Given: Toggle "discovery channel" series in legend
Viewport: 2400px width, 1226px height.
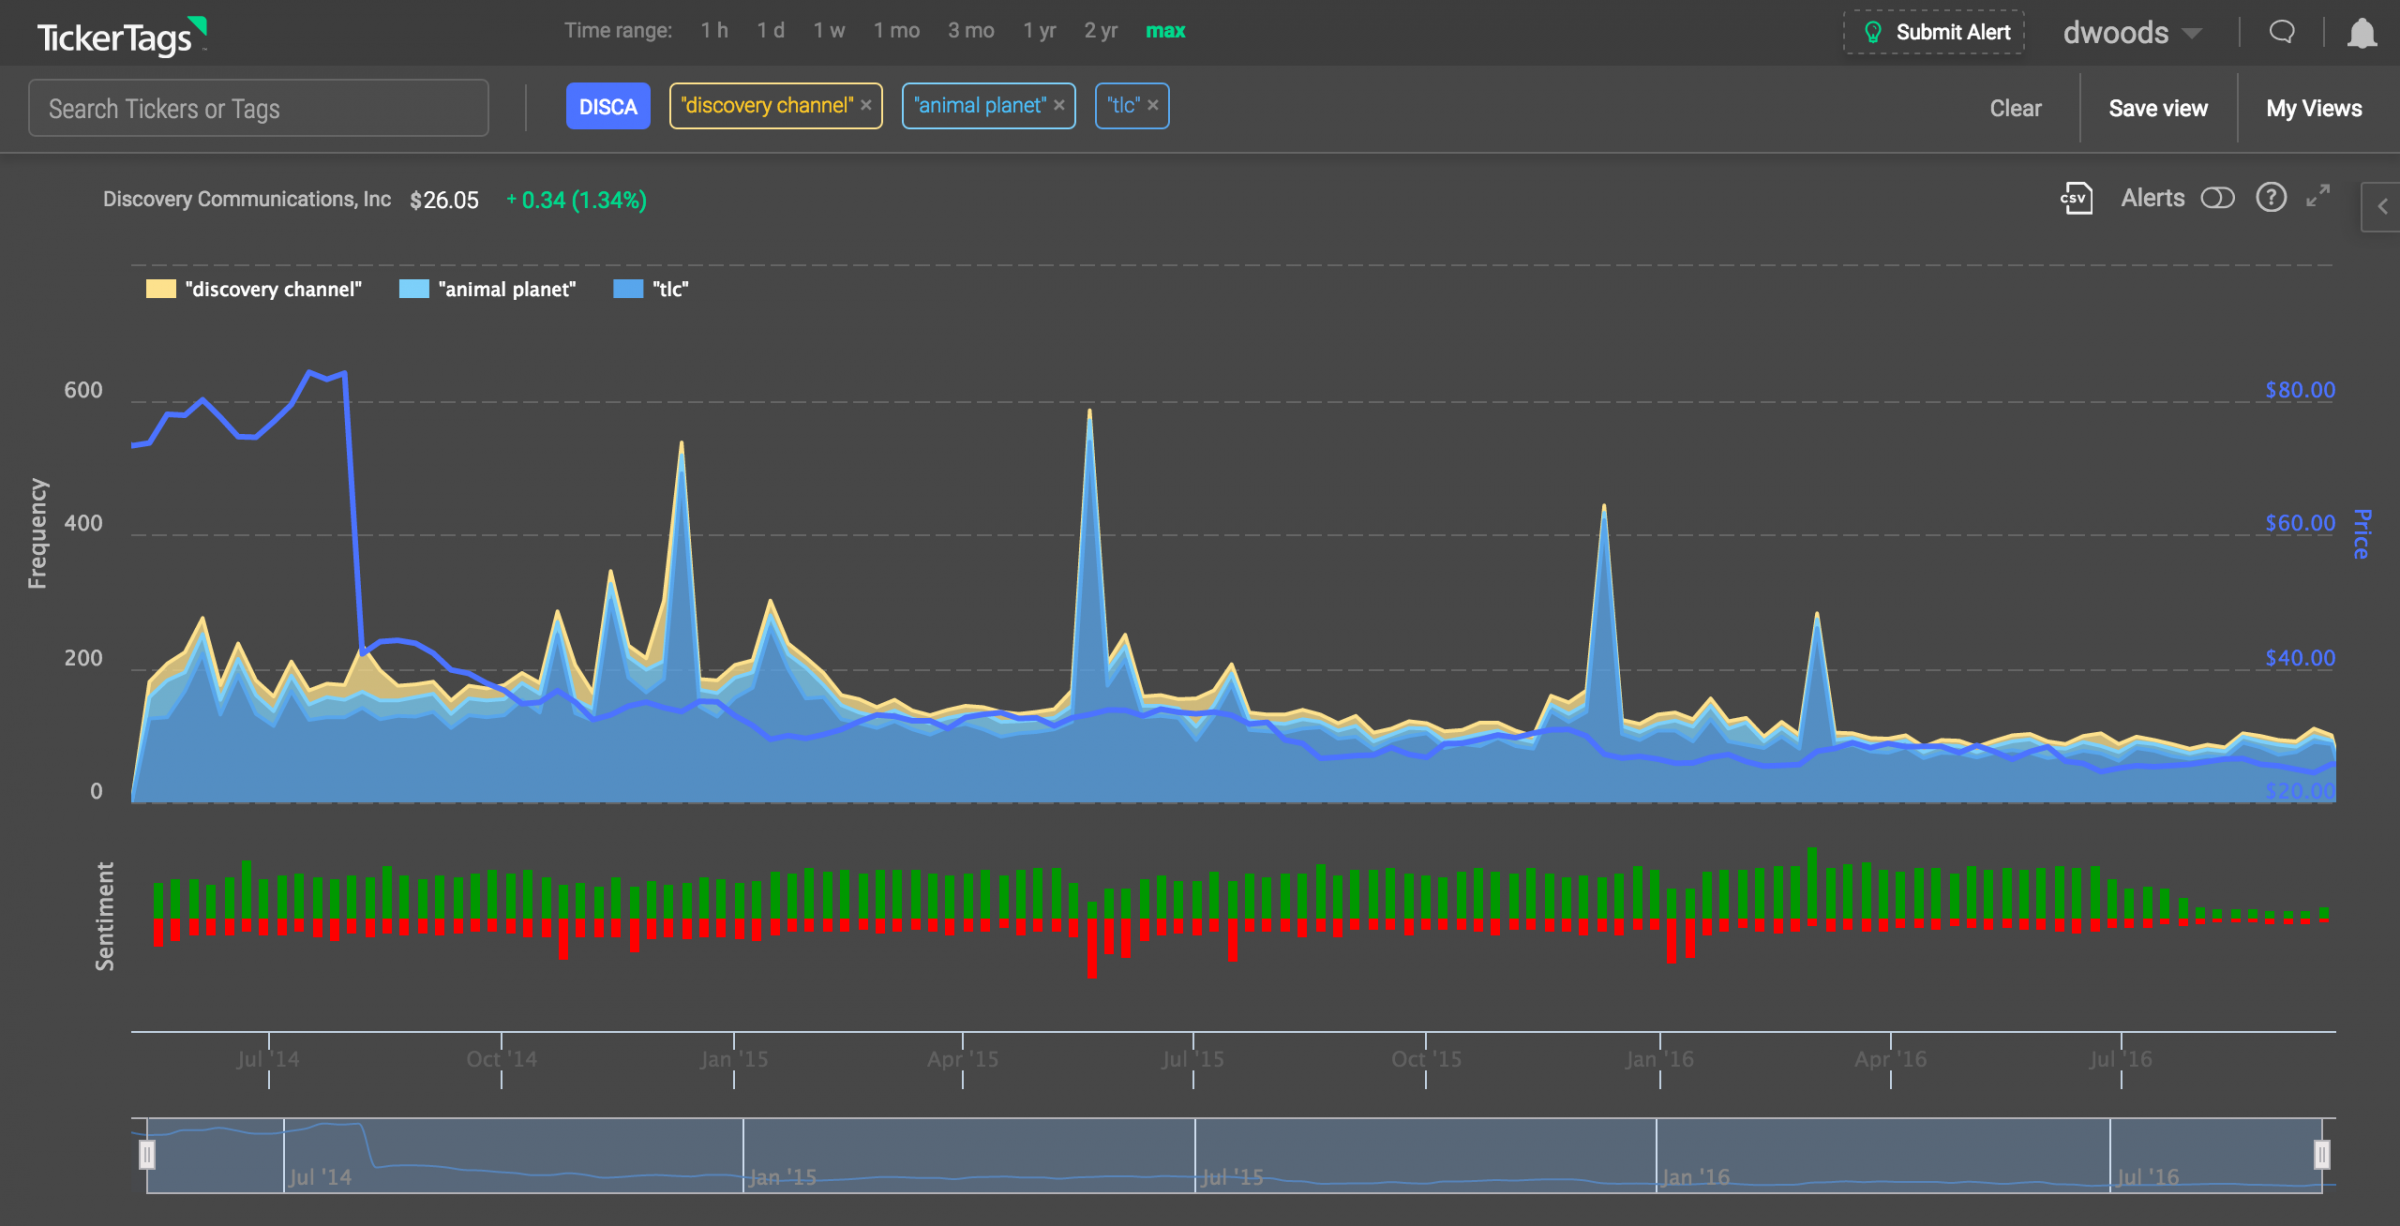Looking at the screenshot, I should 254,289.
